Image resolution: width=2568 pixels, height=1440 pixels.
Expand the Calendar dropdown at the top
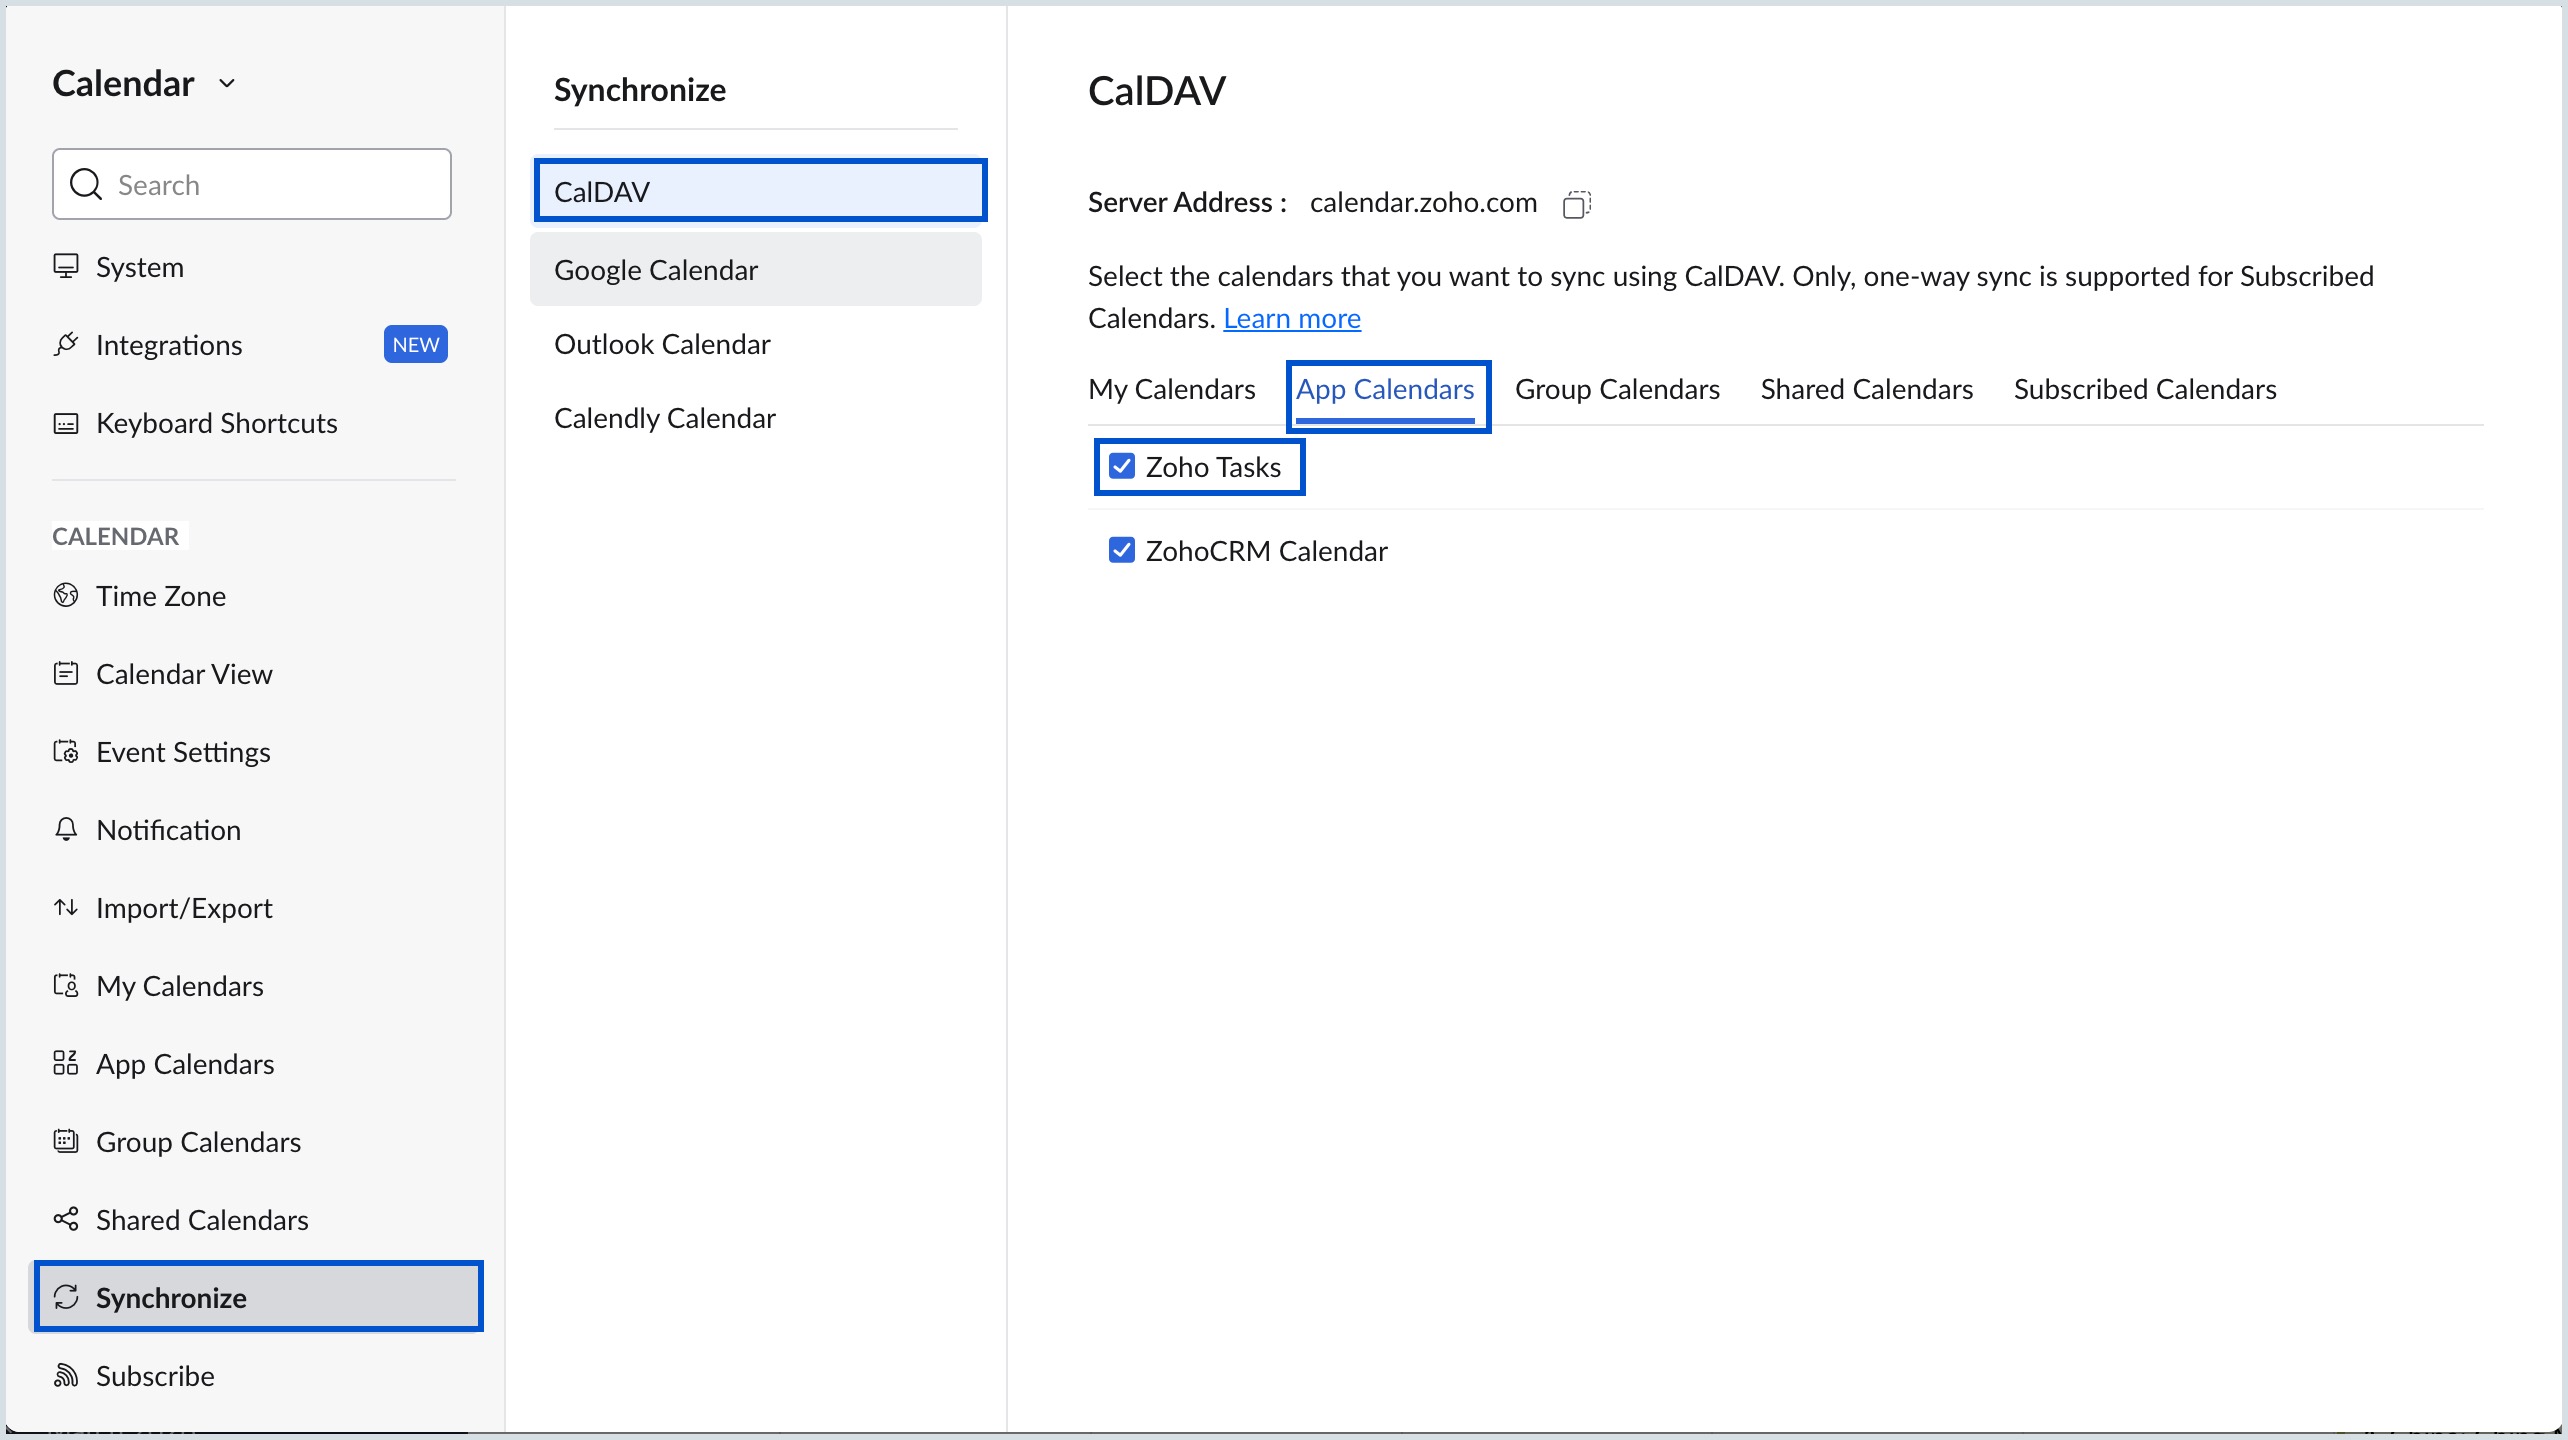pos(227,83)
